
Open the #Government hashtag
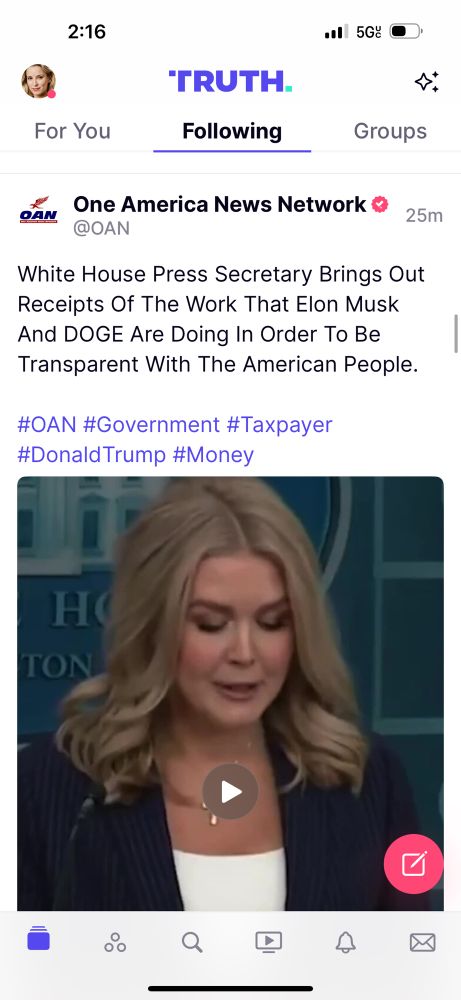click(x=152, y=424)
